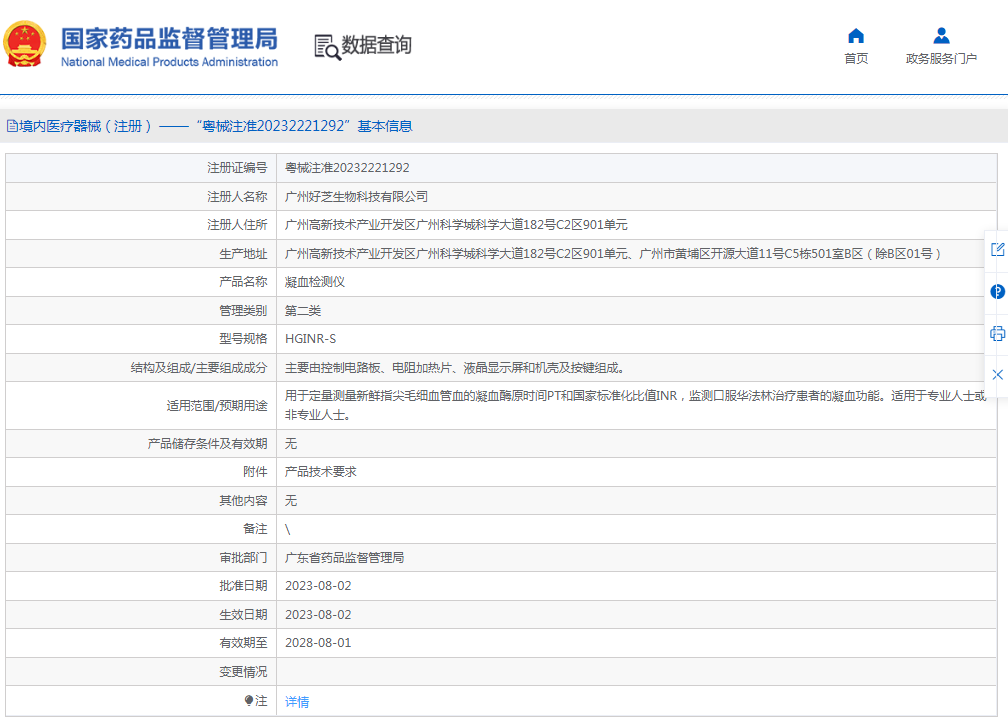Click the 产品储存条件及有效期 label
The width and height of the screenshot is (1008, 724).
point(207,444)
